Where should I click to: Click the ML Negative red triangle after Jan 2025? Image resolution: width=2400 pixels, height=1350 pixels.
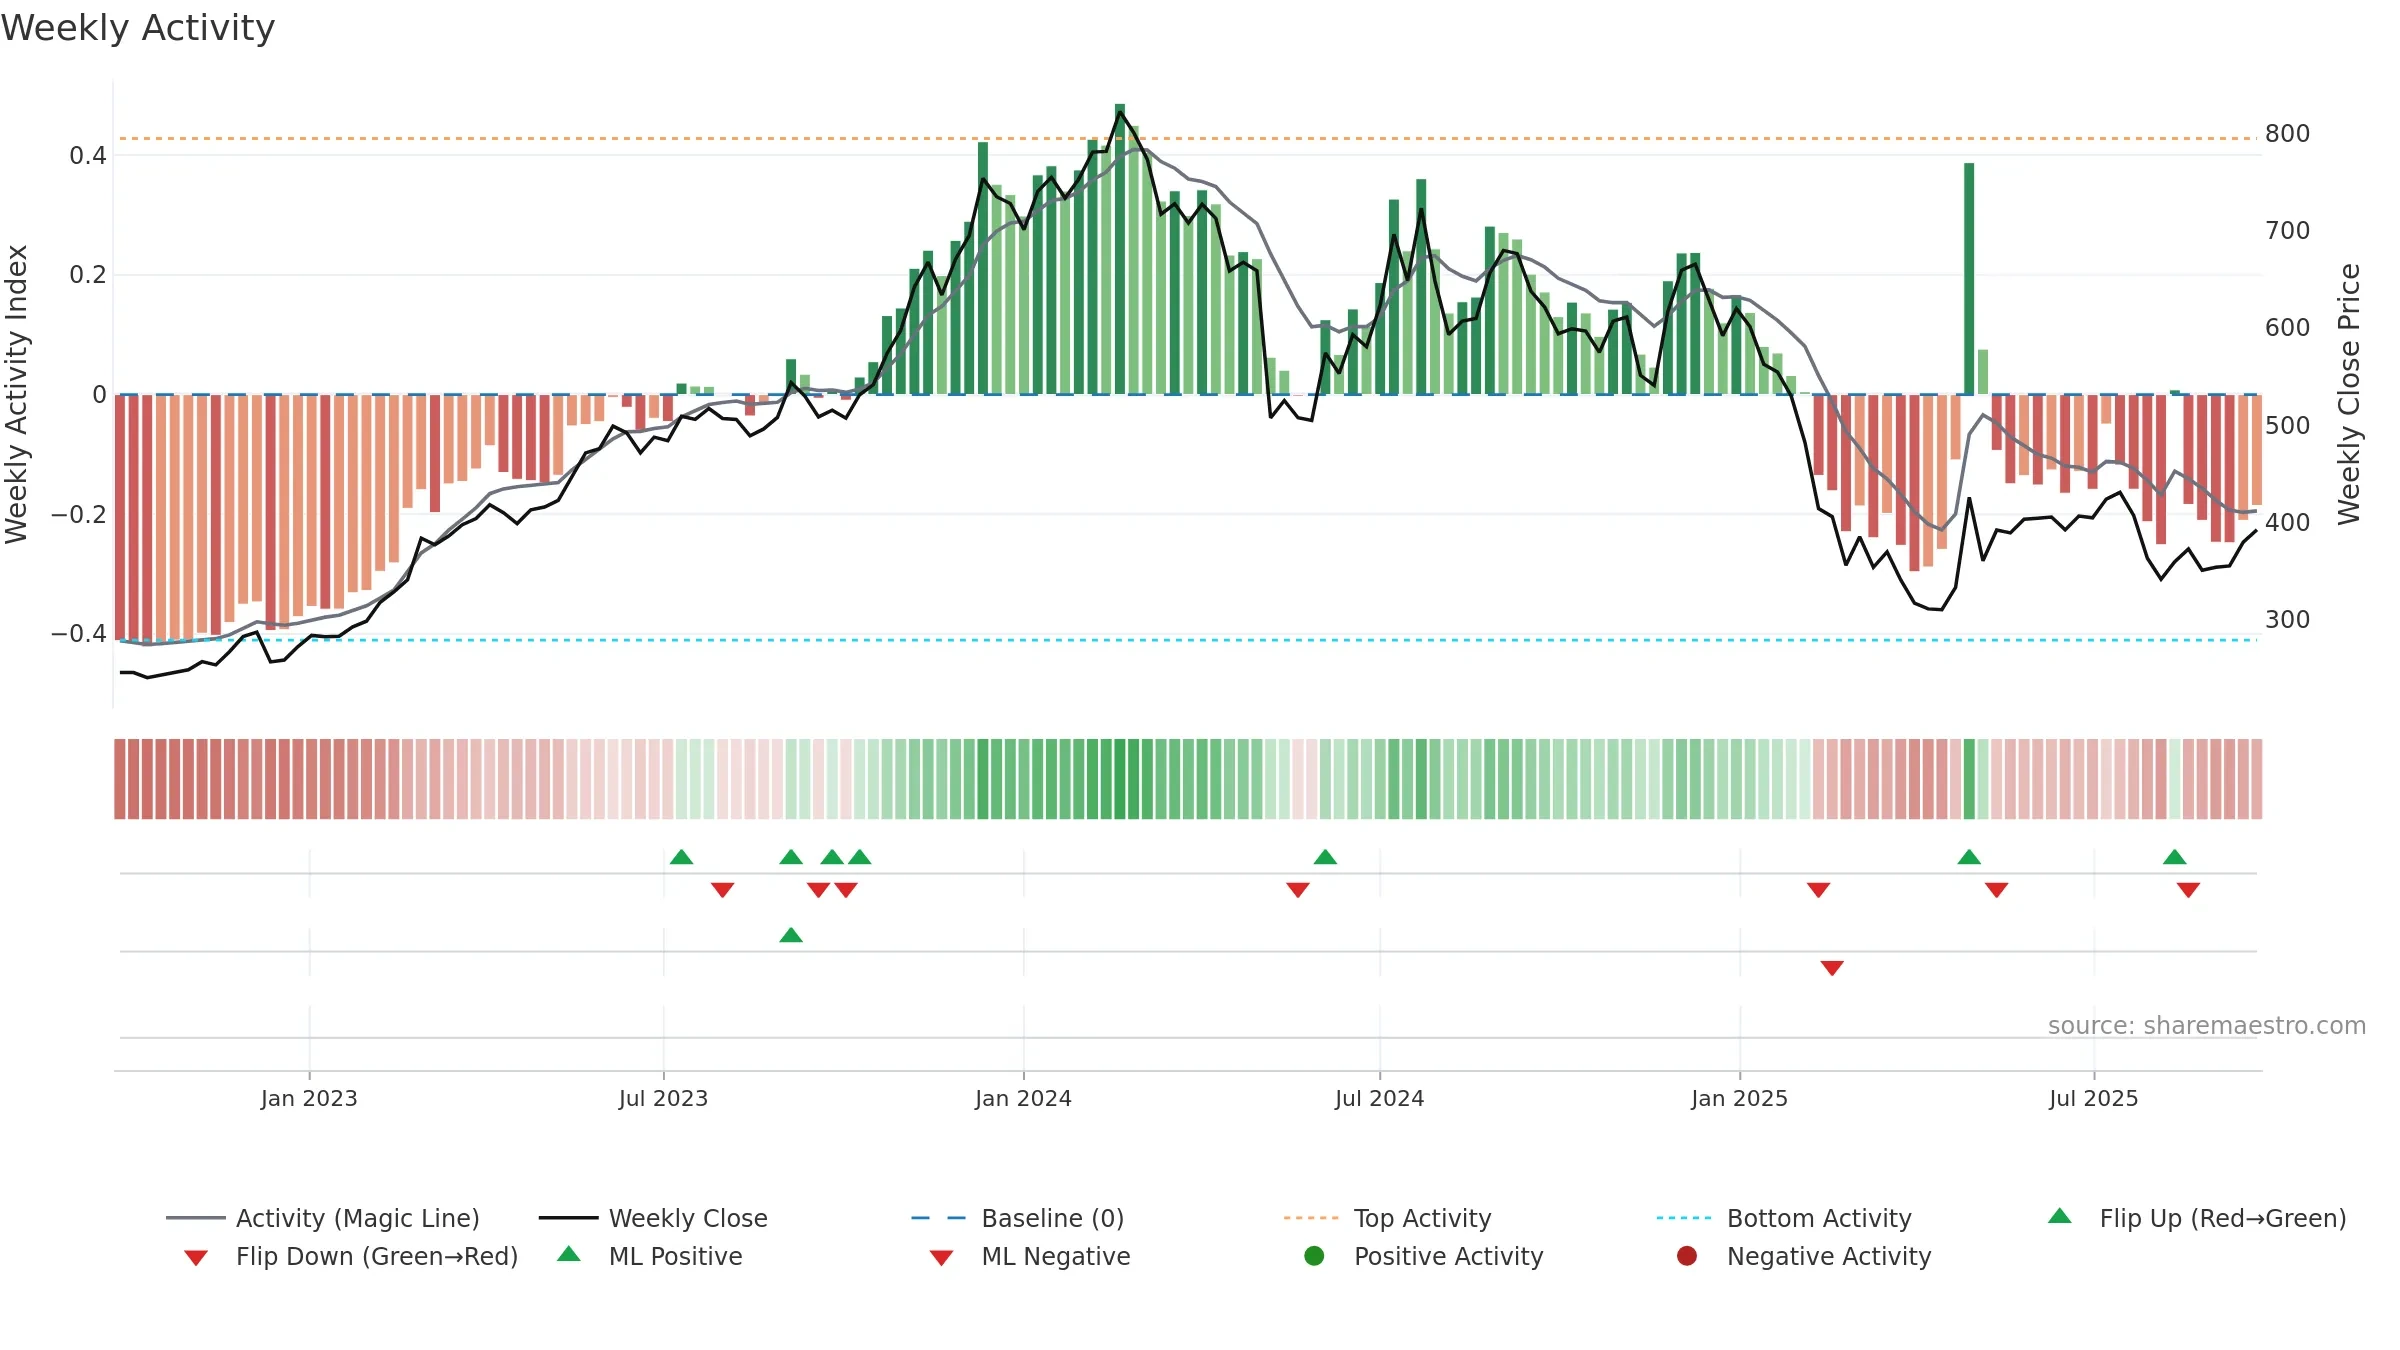[x=1832, y=968]
